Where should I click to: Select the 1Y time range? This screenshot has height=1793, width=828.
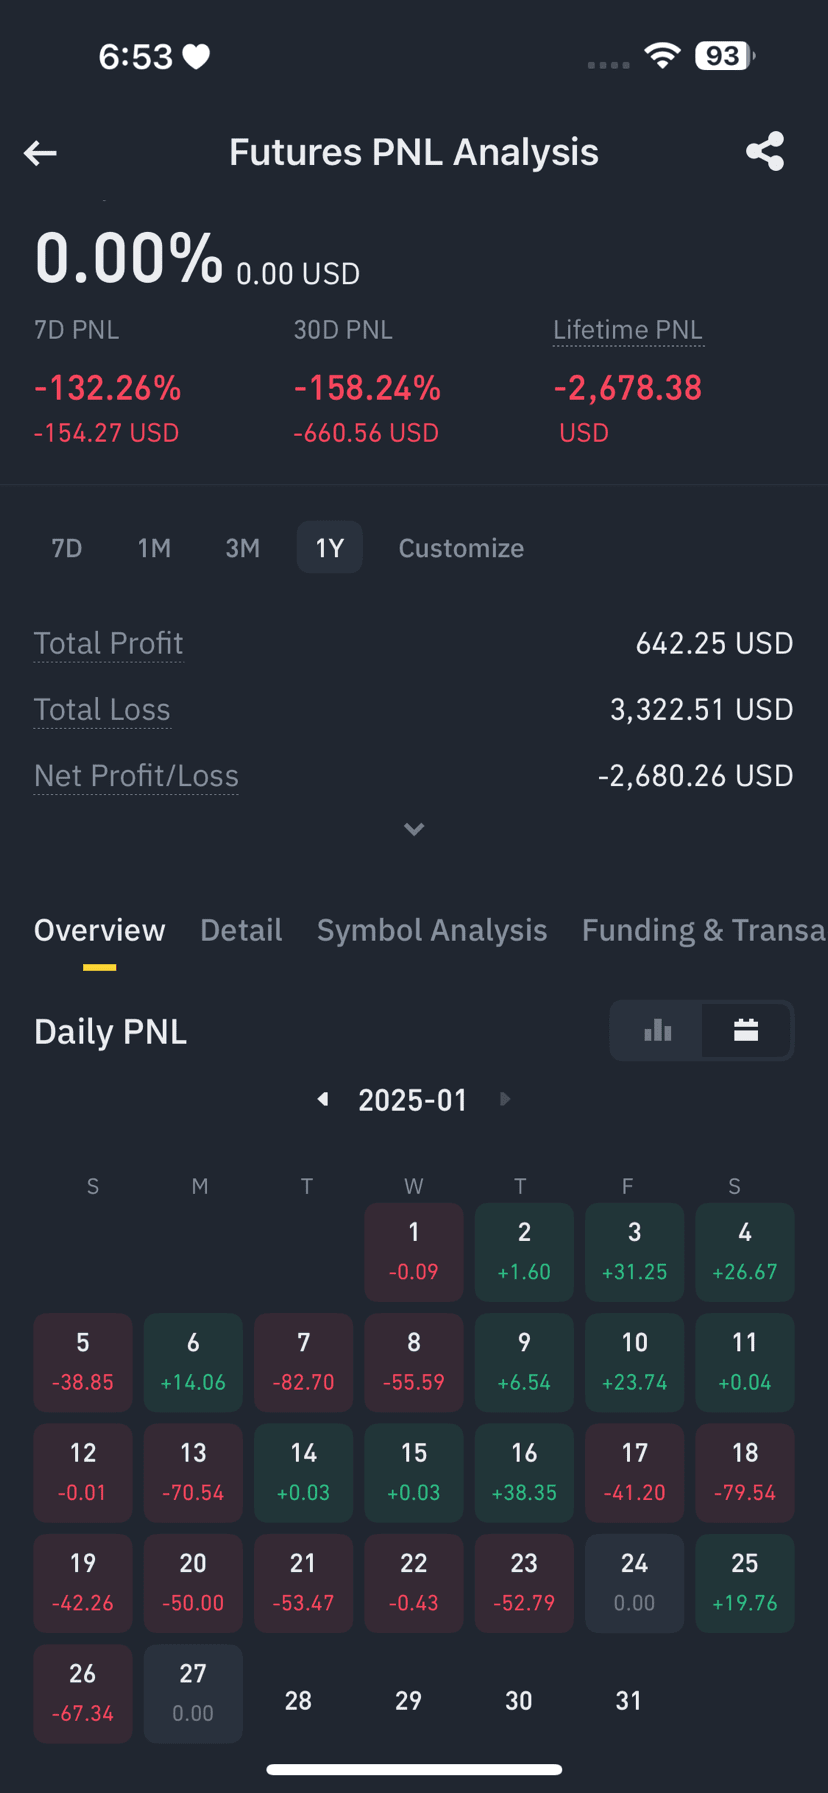coord(329,548)
